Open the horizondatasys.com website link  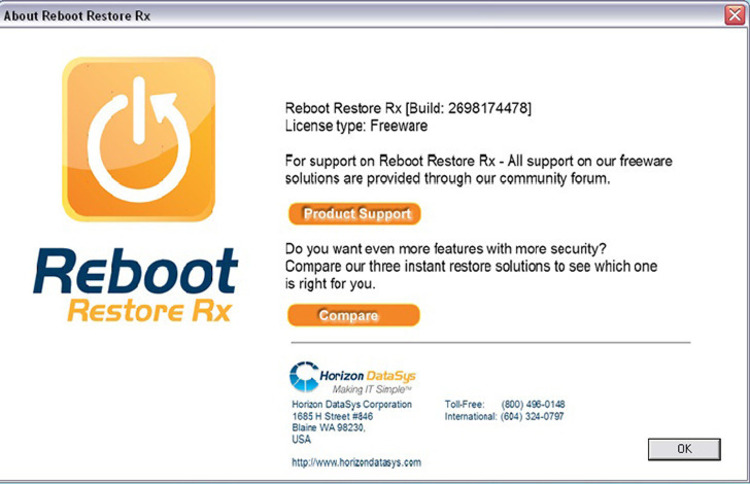[x=356, y=462]
